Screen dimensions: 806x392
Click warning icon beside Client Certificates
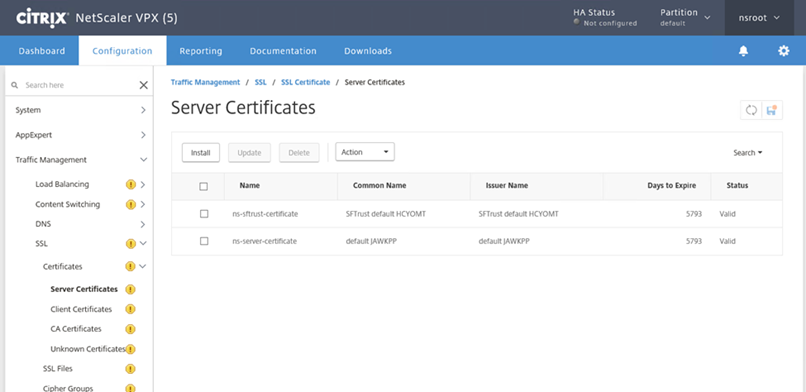point(131,309)
